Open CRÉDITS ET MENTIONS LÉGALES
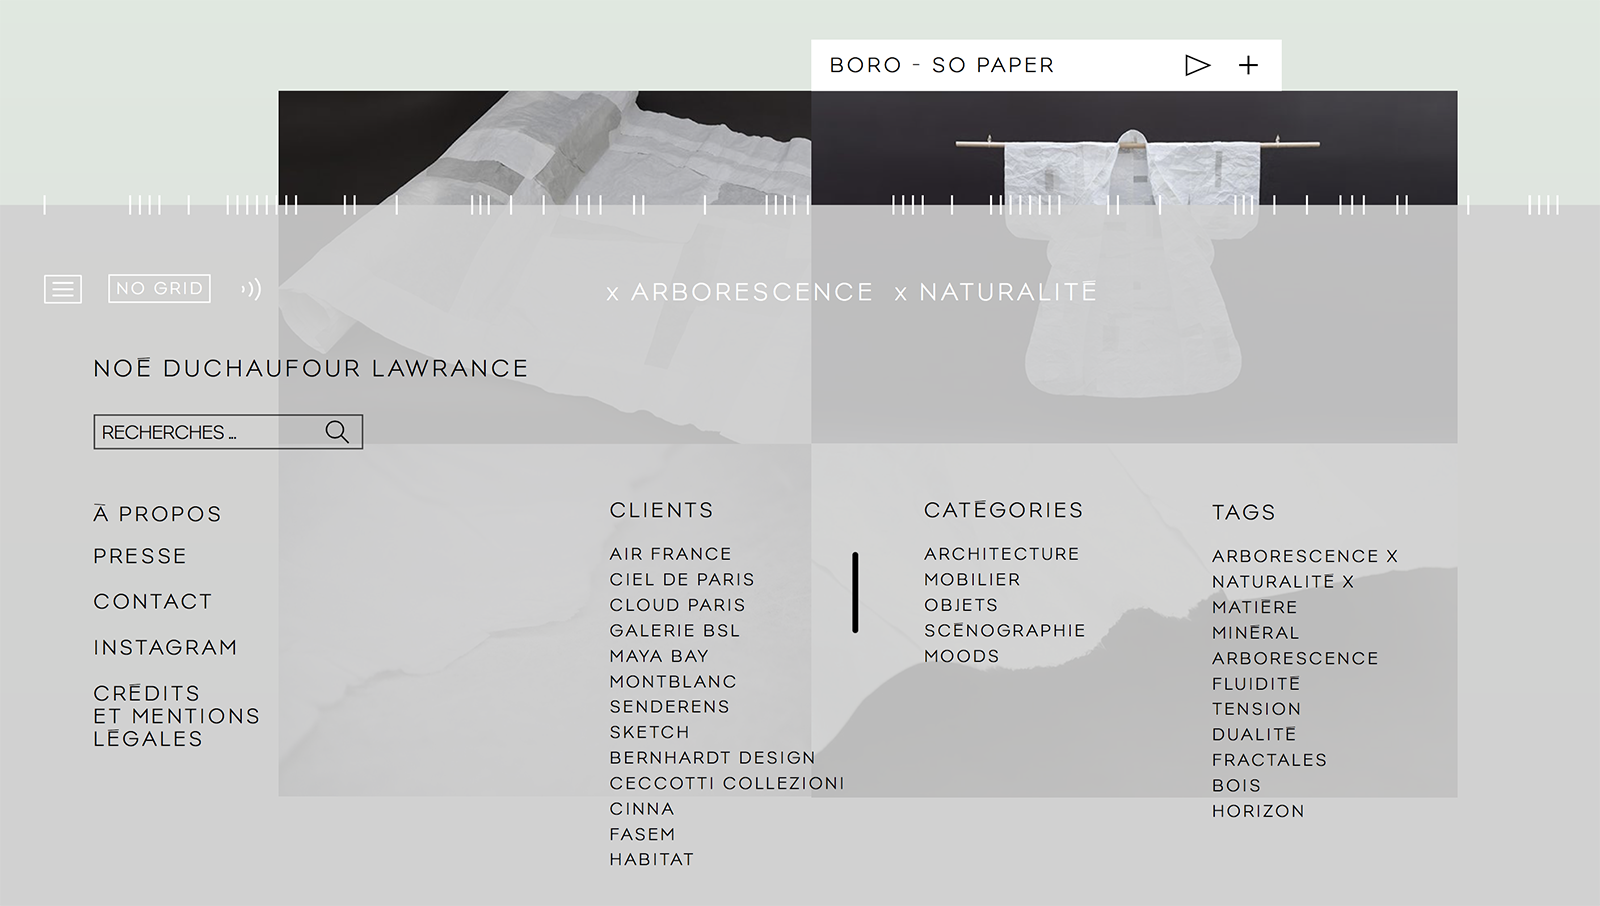The height and width of the screenshot is (906, 1600). click(x=176, y=716)
